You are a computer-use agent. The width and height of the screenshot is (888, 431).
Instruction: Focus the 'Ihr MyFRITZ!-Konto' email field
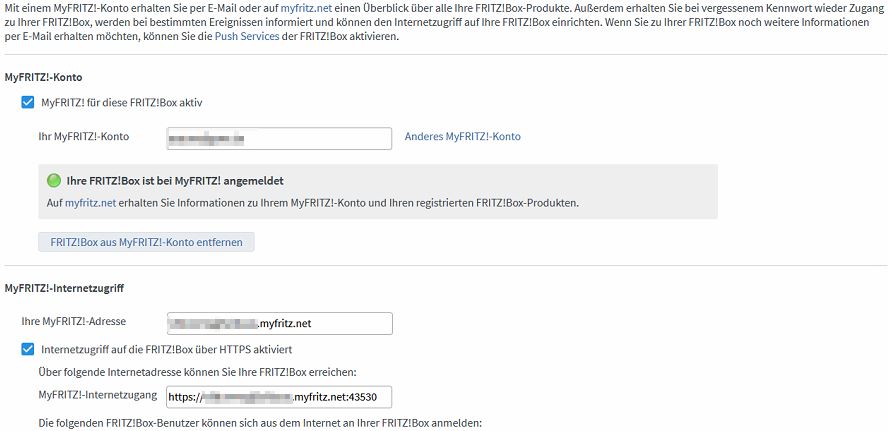279,138
